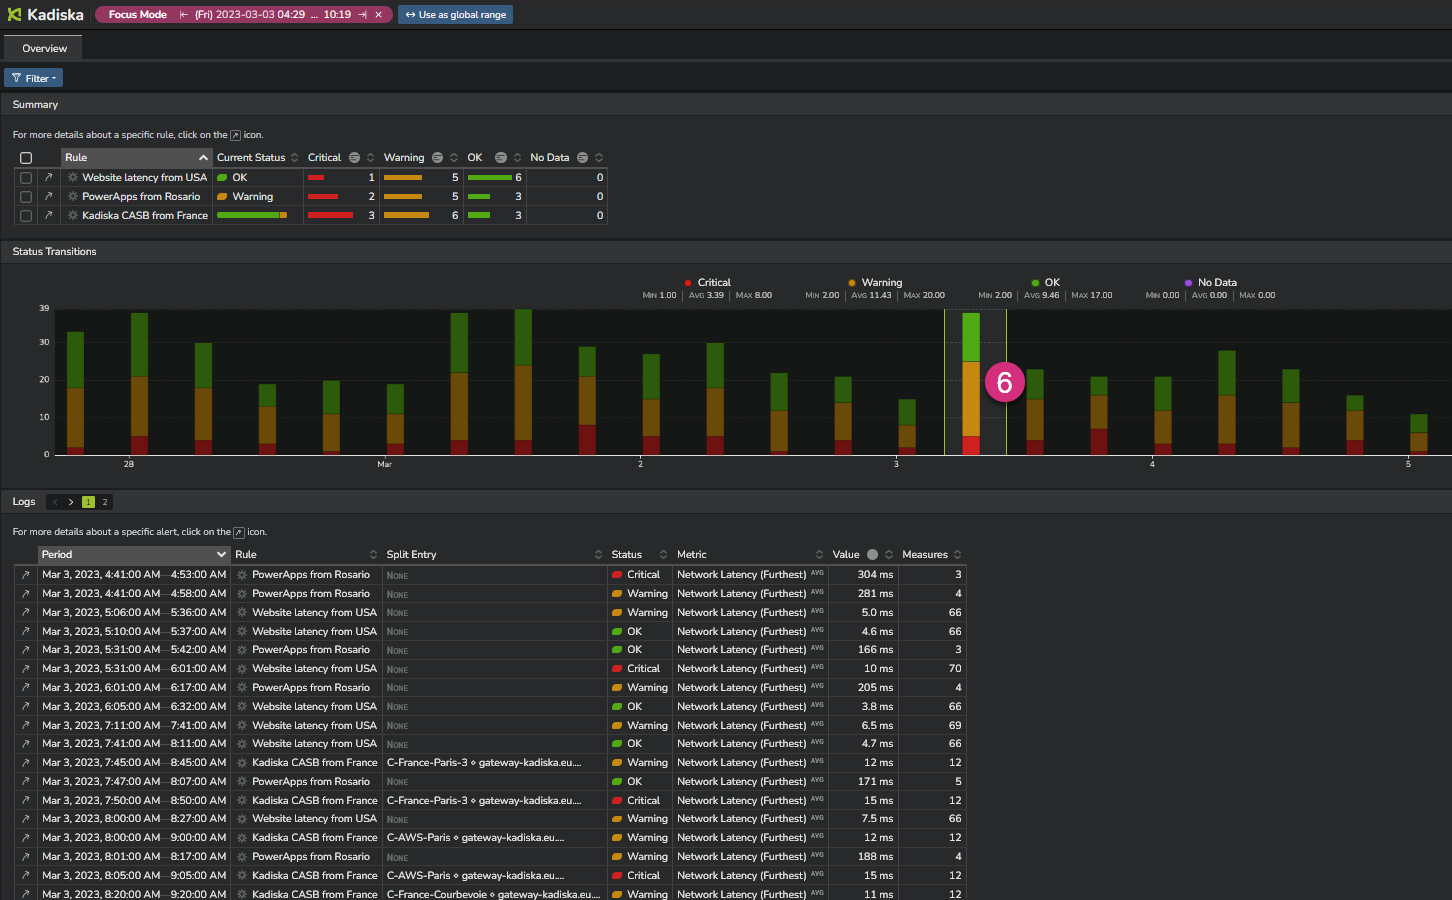Screen dimensions: 1452x900
Task: Click the rightmost bar in Status Transitions chart
Action: [x=1418, y=435]
